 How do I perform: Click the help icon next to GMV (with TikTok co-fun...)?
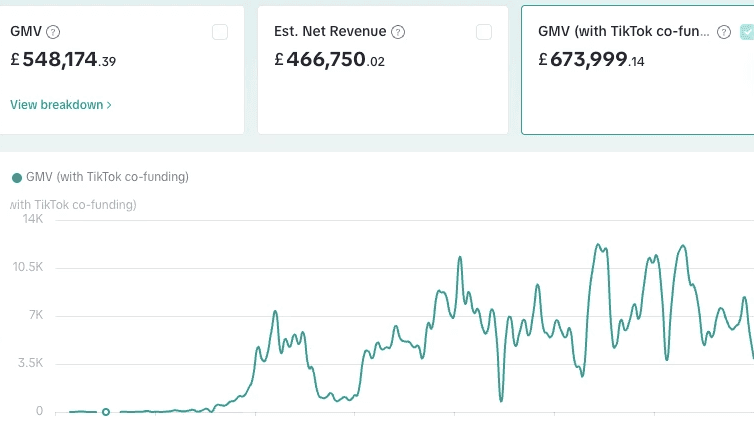724,32
